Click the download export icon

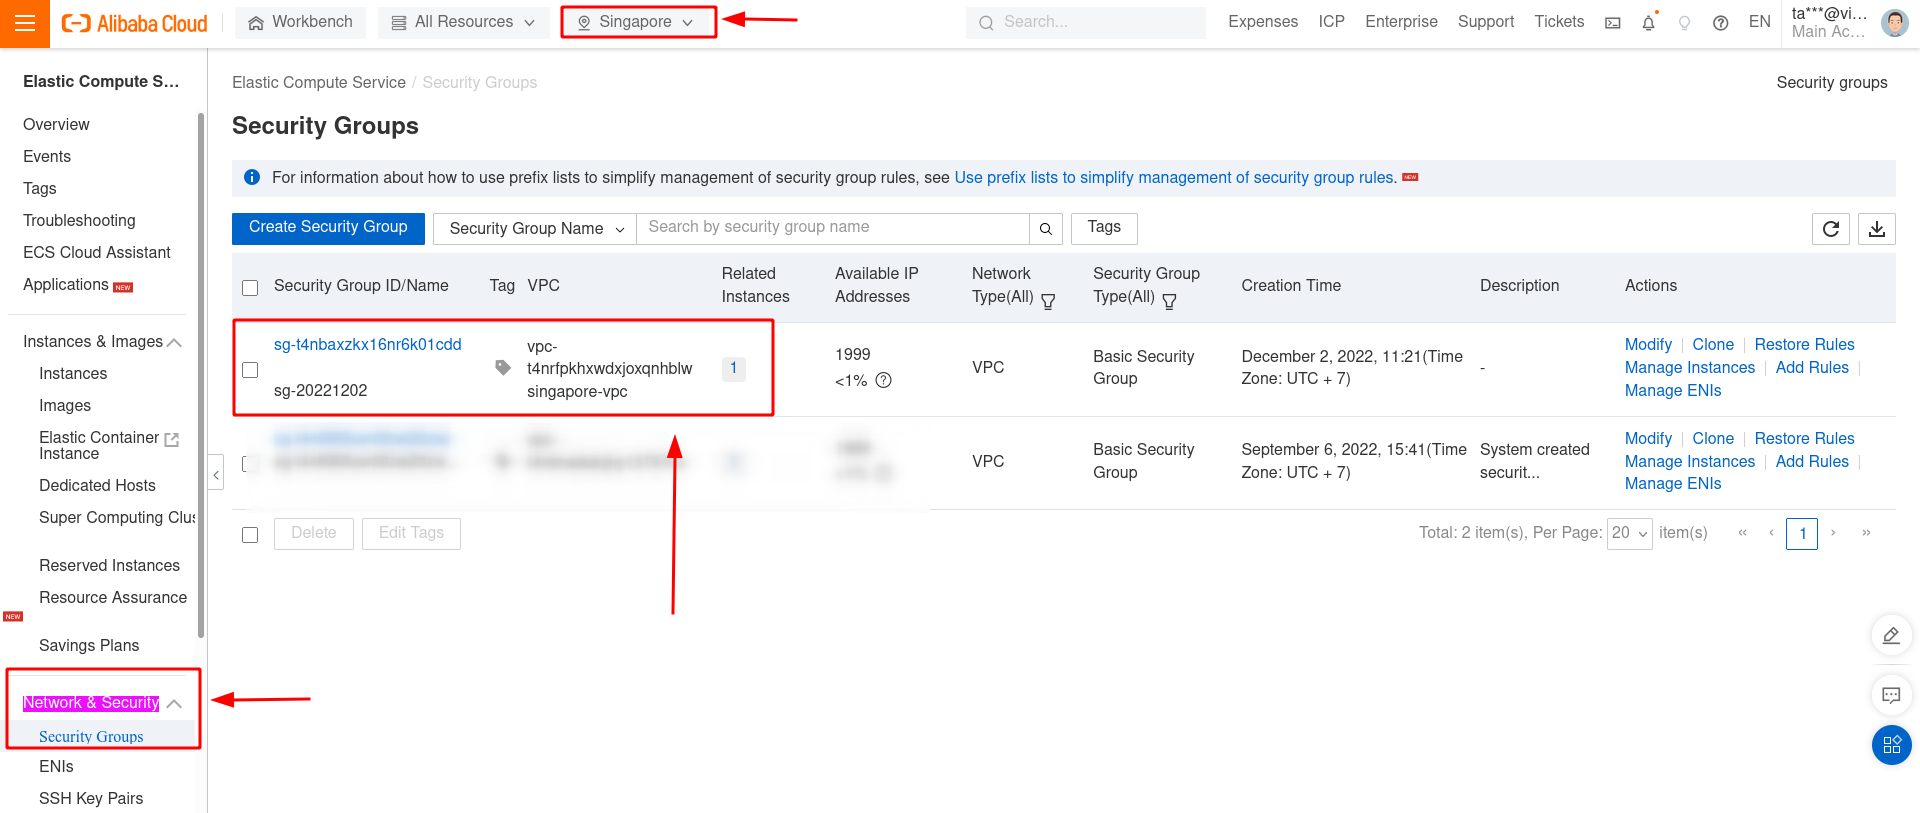[1876, 229]
